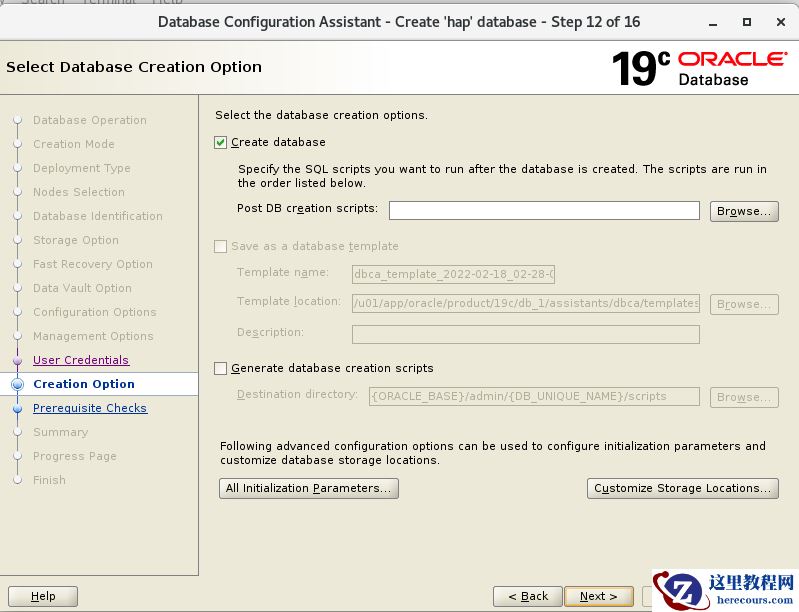Click the Database Identification step
Viewport: 799px width, 612px height.
pyautogui.click(x=98, y=216)
